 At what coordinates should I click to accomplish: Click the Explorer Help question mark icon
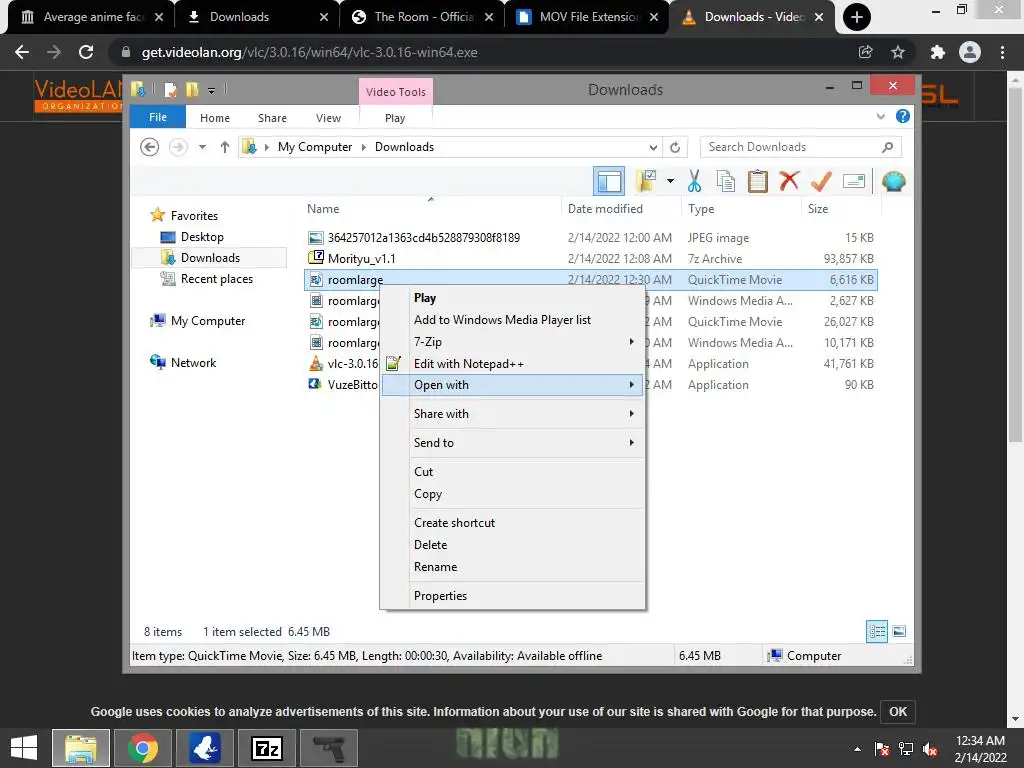(x=903, y=116)
